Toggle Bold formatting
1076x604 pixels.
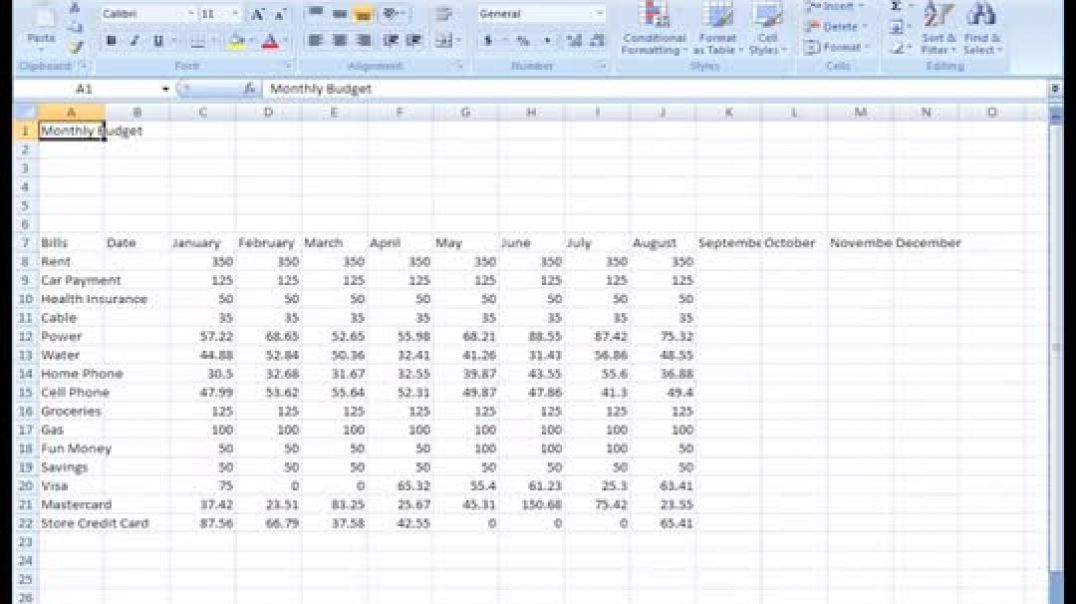110,41
